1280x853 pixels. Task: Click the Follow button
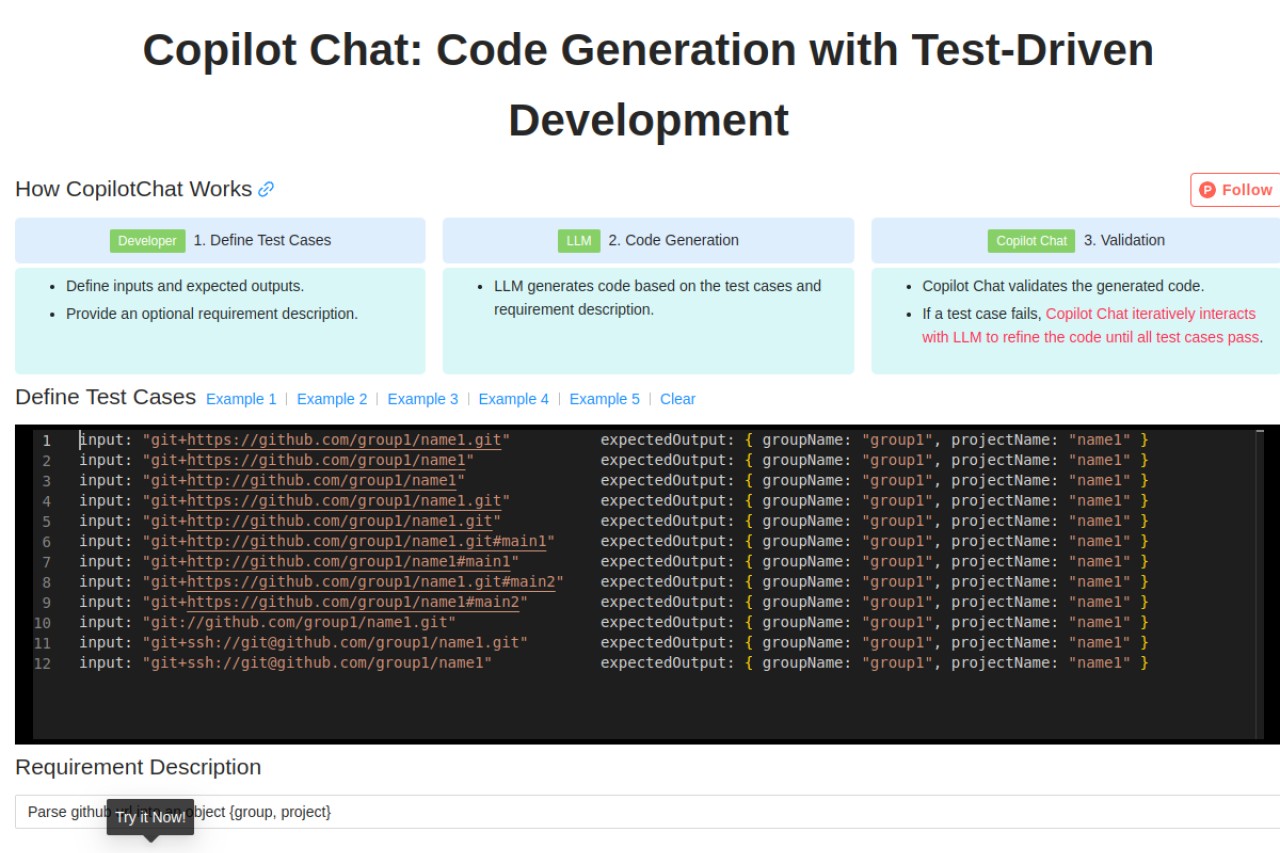(x=1235, y=189)
